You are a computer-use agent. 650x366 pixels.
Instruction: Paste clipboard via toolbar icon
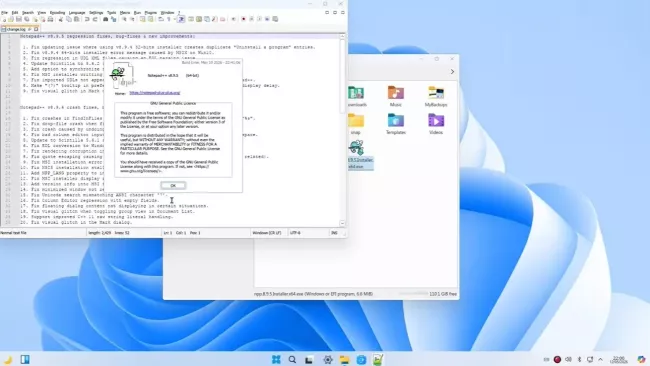point(76,19)
